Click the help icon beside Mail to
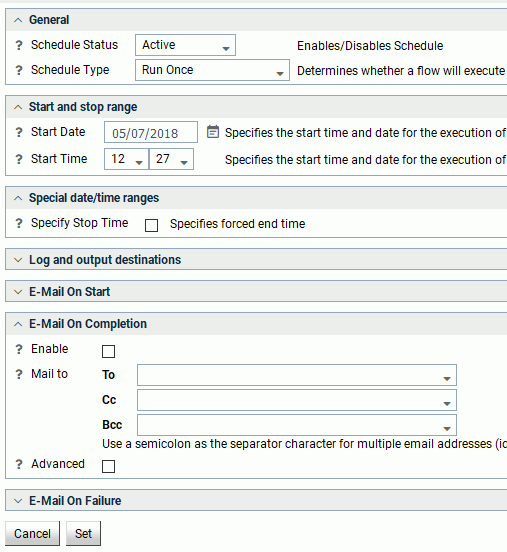Image resolution: width=507 pixels, height=552 pixels. pyautogui.click(x=19, y=374)
